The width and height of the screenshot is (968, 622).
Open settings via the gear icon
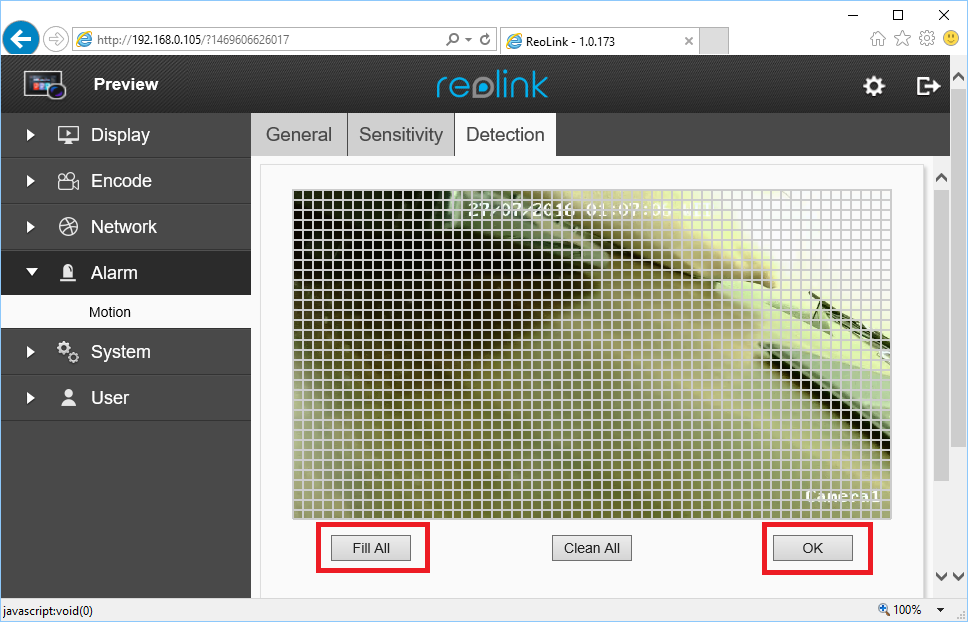[x=874, y=87]
